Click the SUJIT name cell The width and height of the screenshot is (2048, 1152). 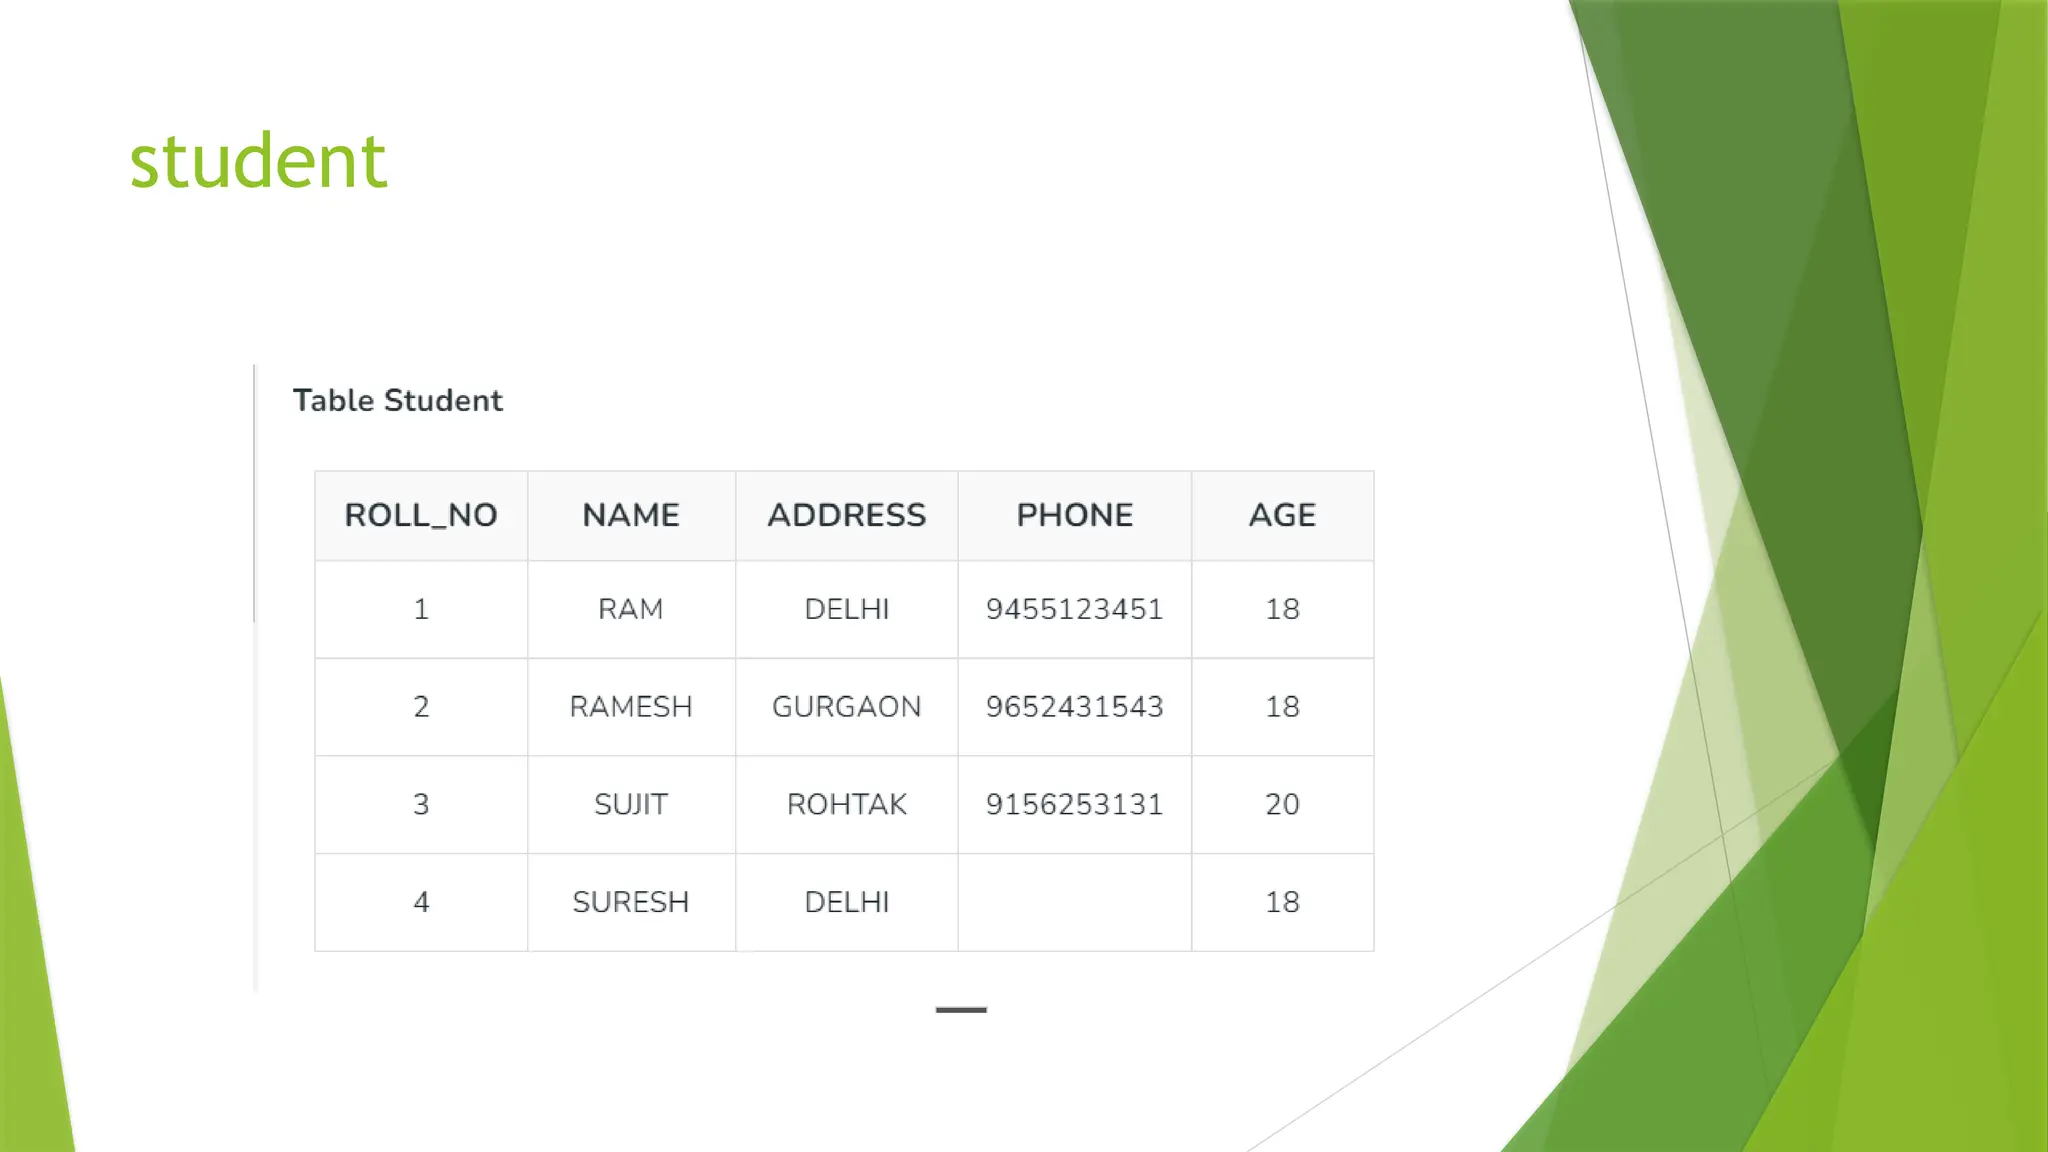coord(631,804)
